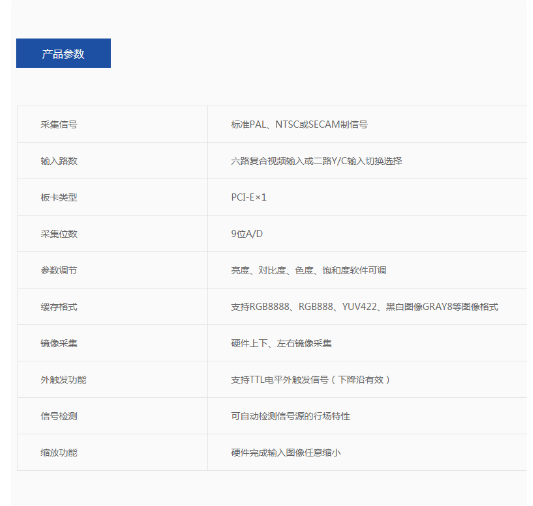The image size is (533, 506).
Task: Select the 外触发功能 label
Action: 64,380
